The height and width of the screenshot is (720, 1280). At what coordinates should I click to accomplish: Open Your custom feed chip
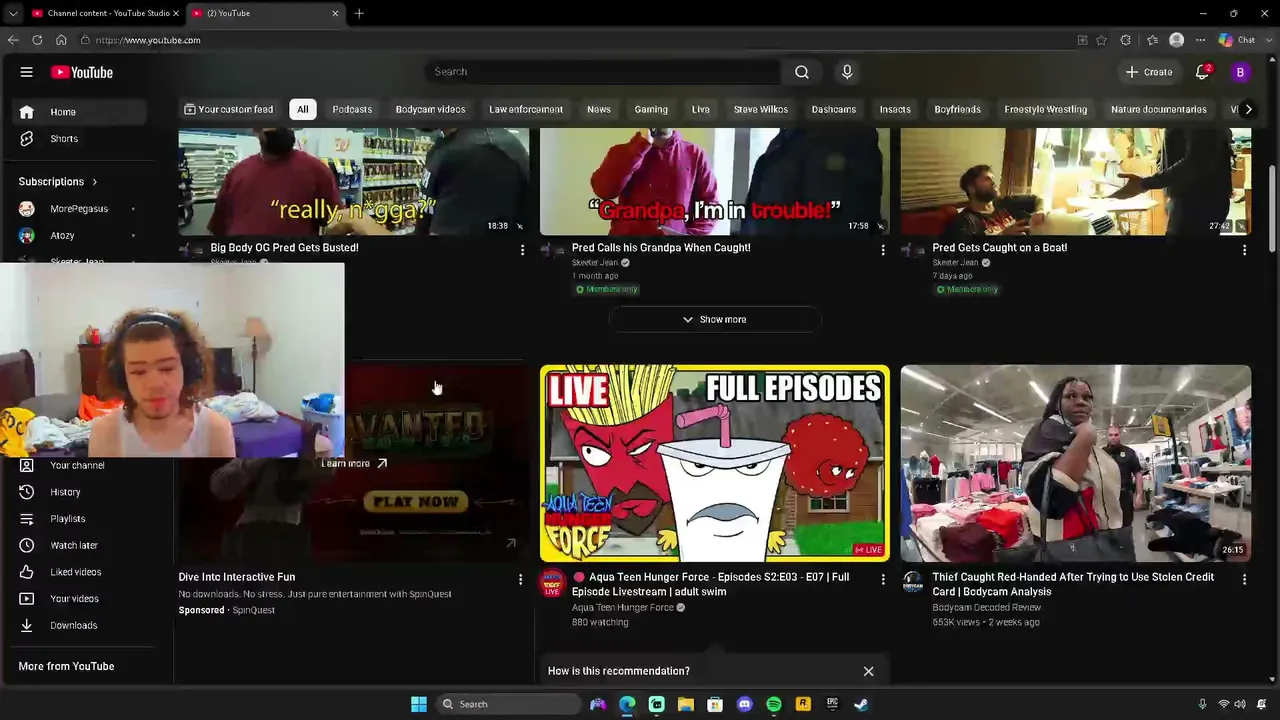pos(229,109)
